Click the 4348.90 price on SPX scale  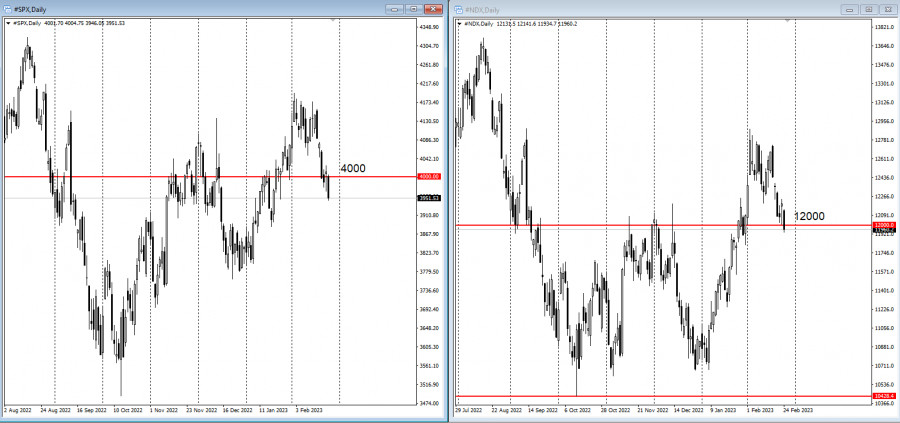[429, 27]
